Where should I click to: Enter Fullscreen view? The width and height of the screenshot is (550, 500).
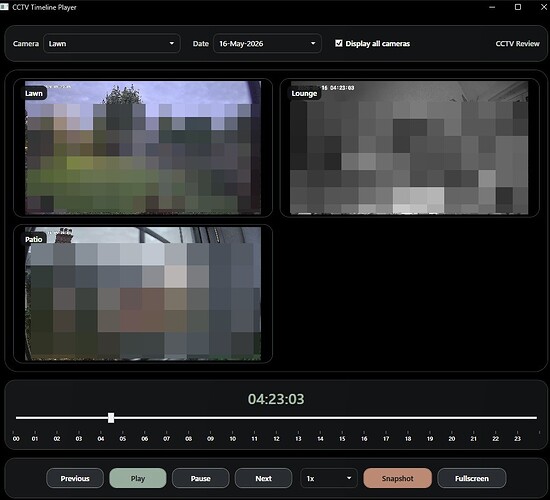click(x=472, y=478)
